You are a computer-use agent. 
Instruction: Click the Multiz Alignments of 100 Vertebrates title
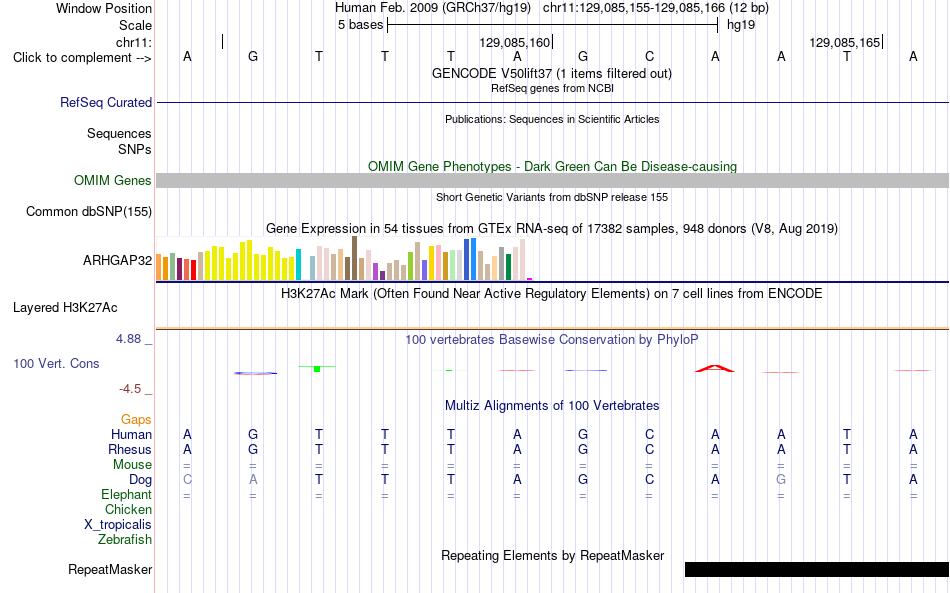(x=552, y=406)
